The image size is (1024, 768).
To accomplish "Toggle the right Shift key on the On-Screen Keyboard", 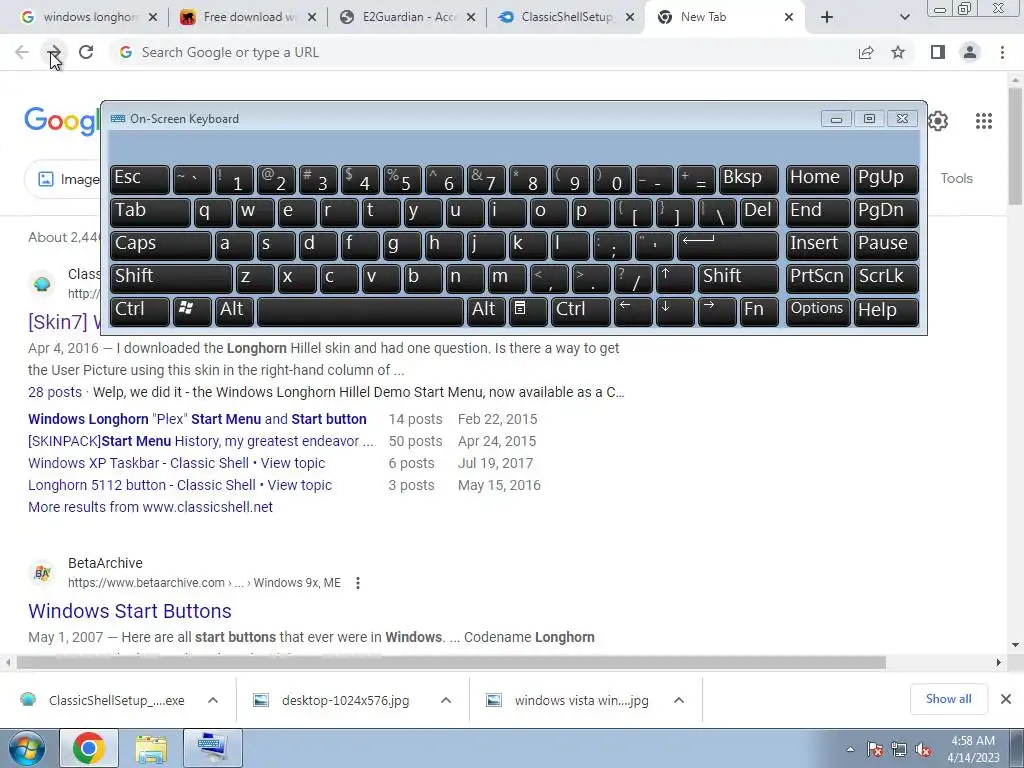I will click(739, 278).
